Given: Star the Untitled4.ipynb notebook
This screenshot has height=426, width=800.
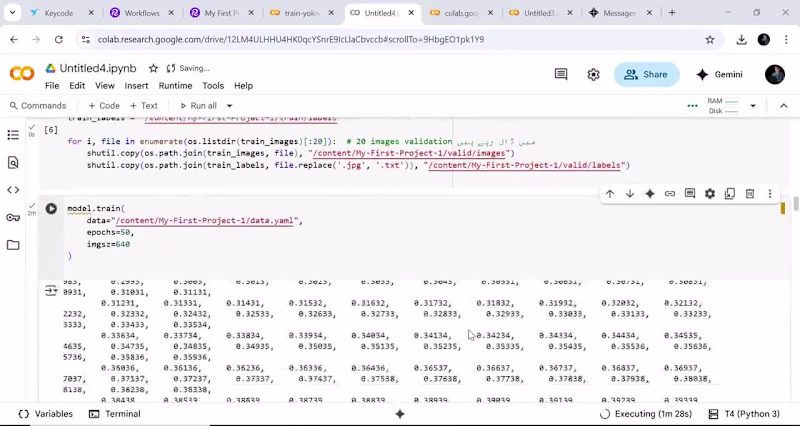Looking at the screenshot, I should click(x=153, y=68).
